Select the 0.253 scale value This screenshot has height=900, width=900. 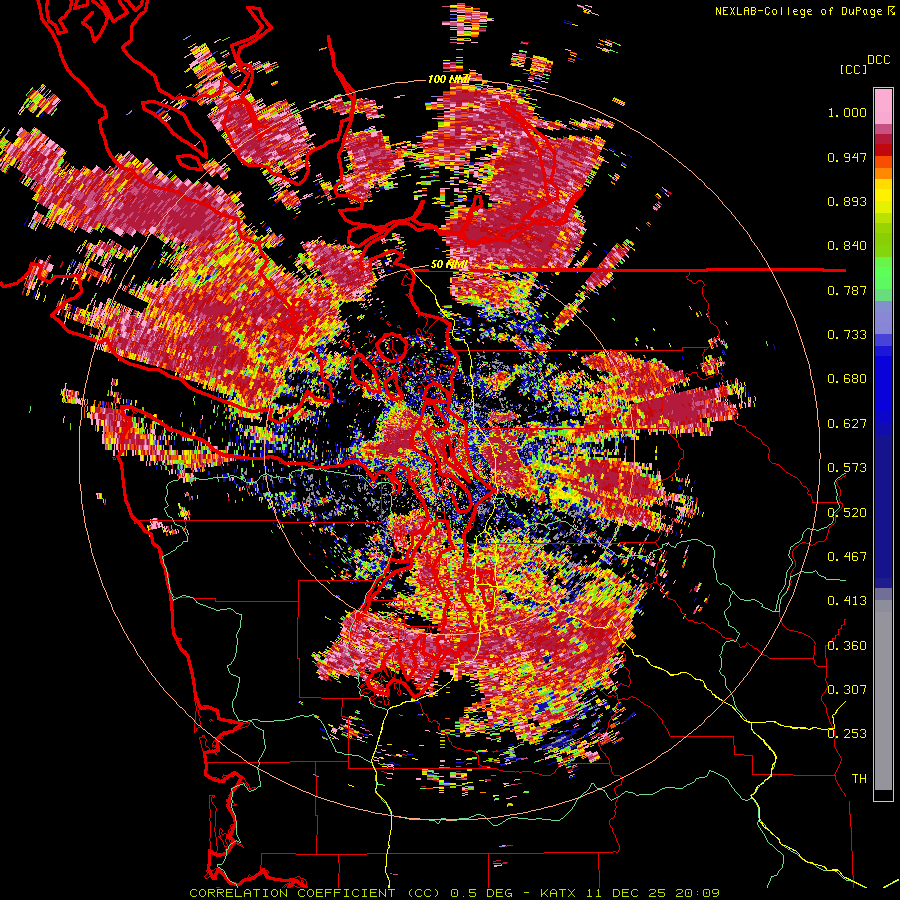847,734
